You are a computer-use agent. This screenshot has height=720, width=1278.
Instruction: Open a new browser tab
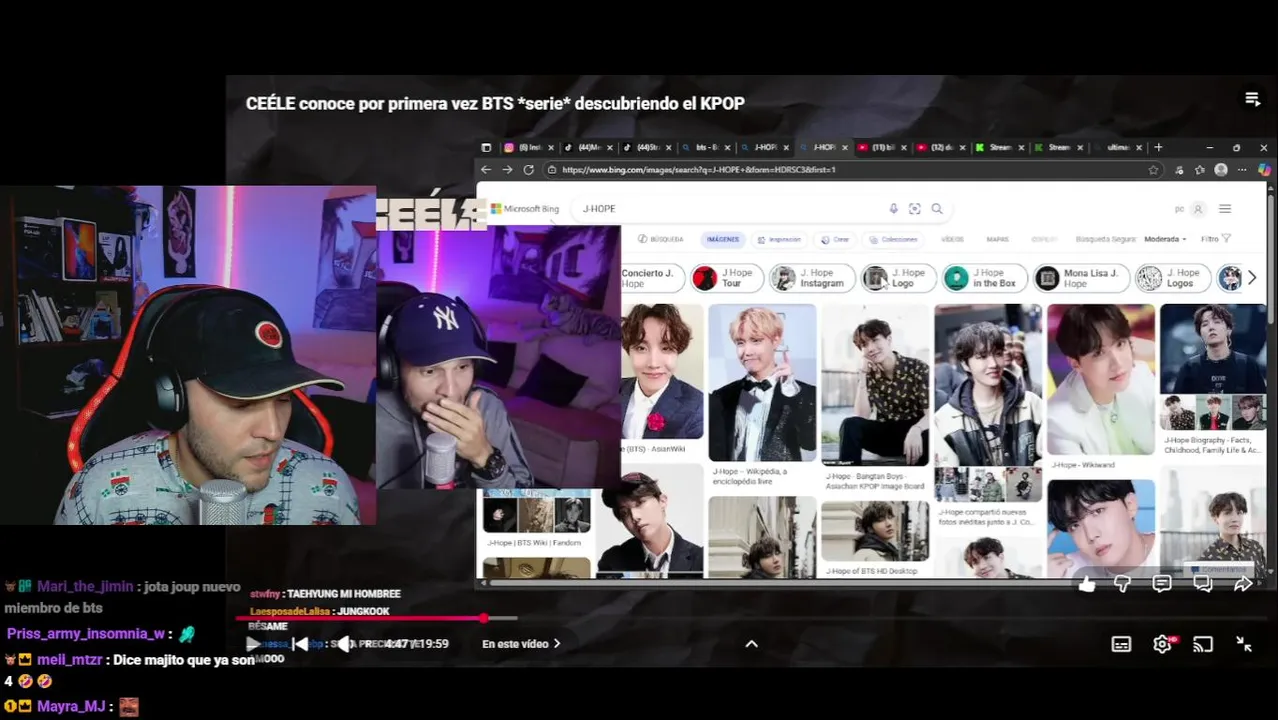click(1158, 147)
